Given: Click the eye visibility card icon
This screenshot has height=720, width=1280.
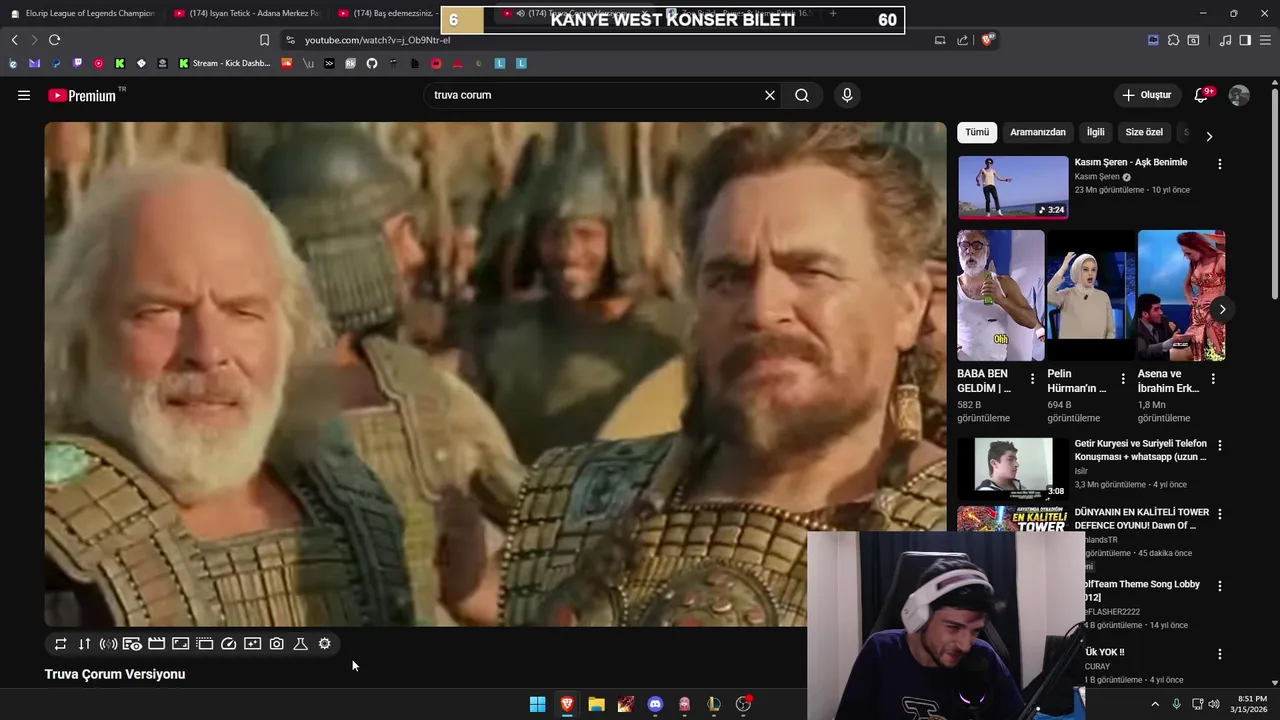Looking at the screenshot, I should pos(132,644).
